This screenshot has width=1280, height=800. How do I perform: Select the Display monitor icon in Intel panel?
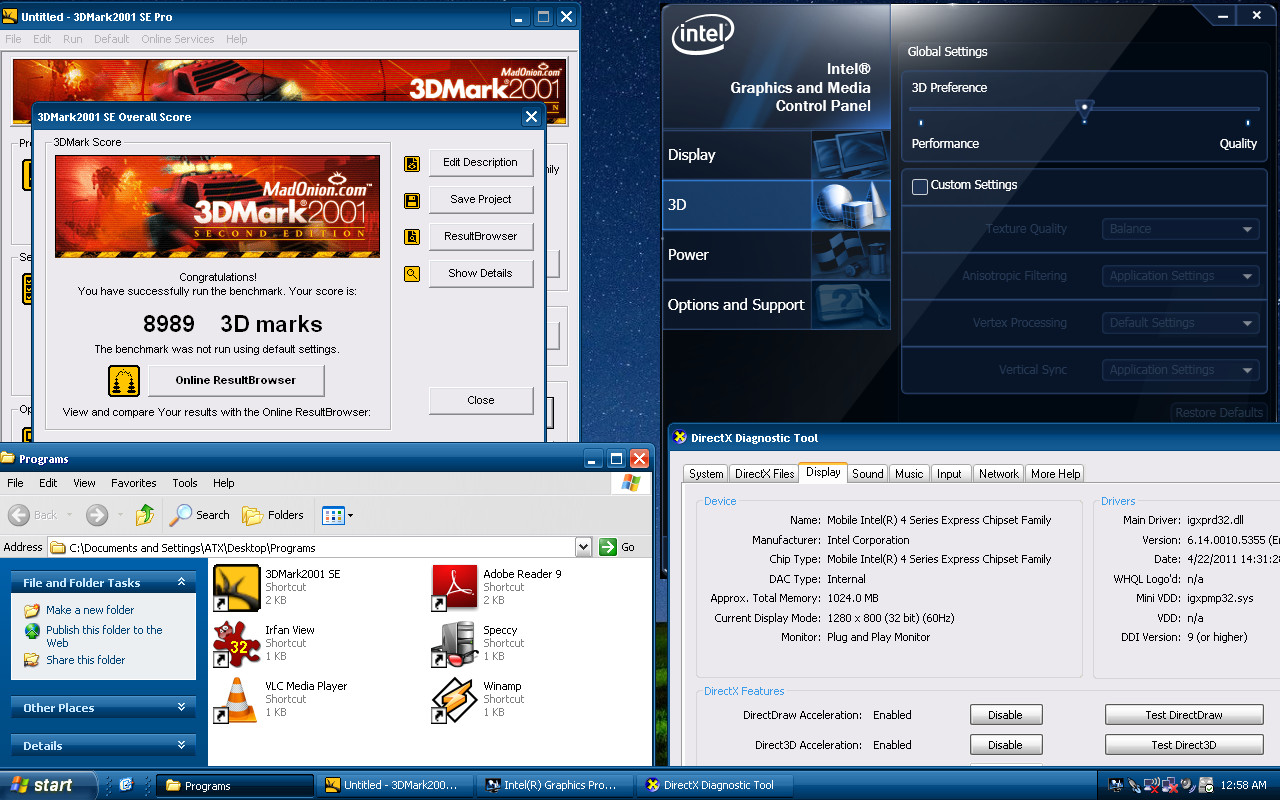click(849, 155)
